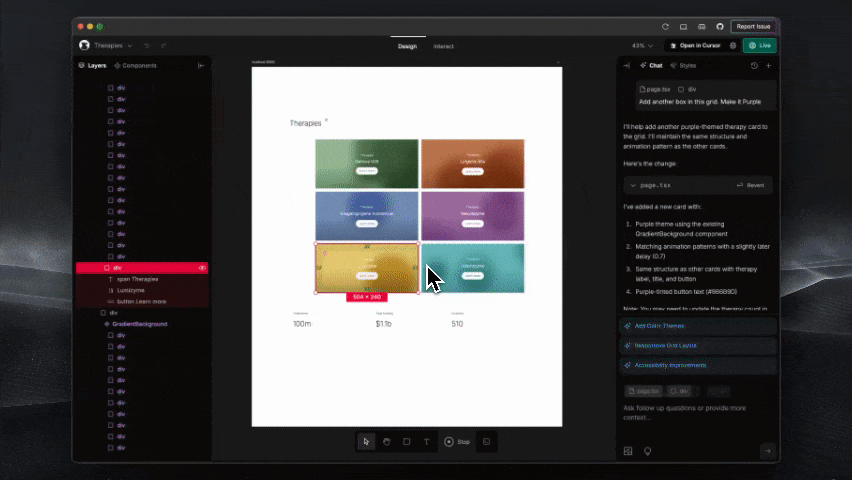Screen dimensions: 852x480
Task: Collapse the layers panel with arrow icon
Action: click(x=201, y=65)
